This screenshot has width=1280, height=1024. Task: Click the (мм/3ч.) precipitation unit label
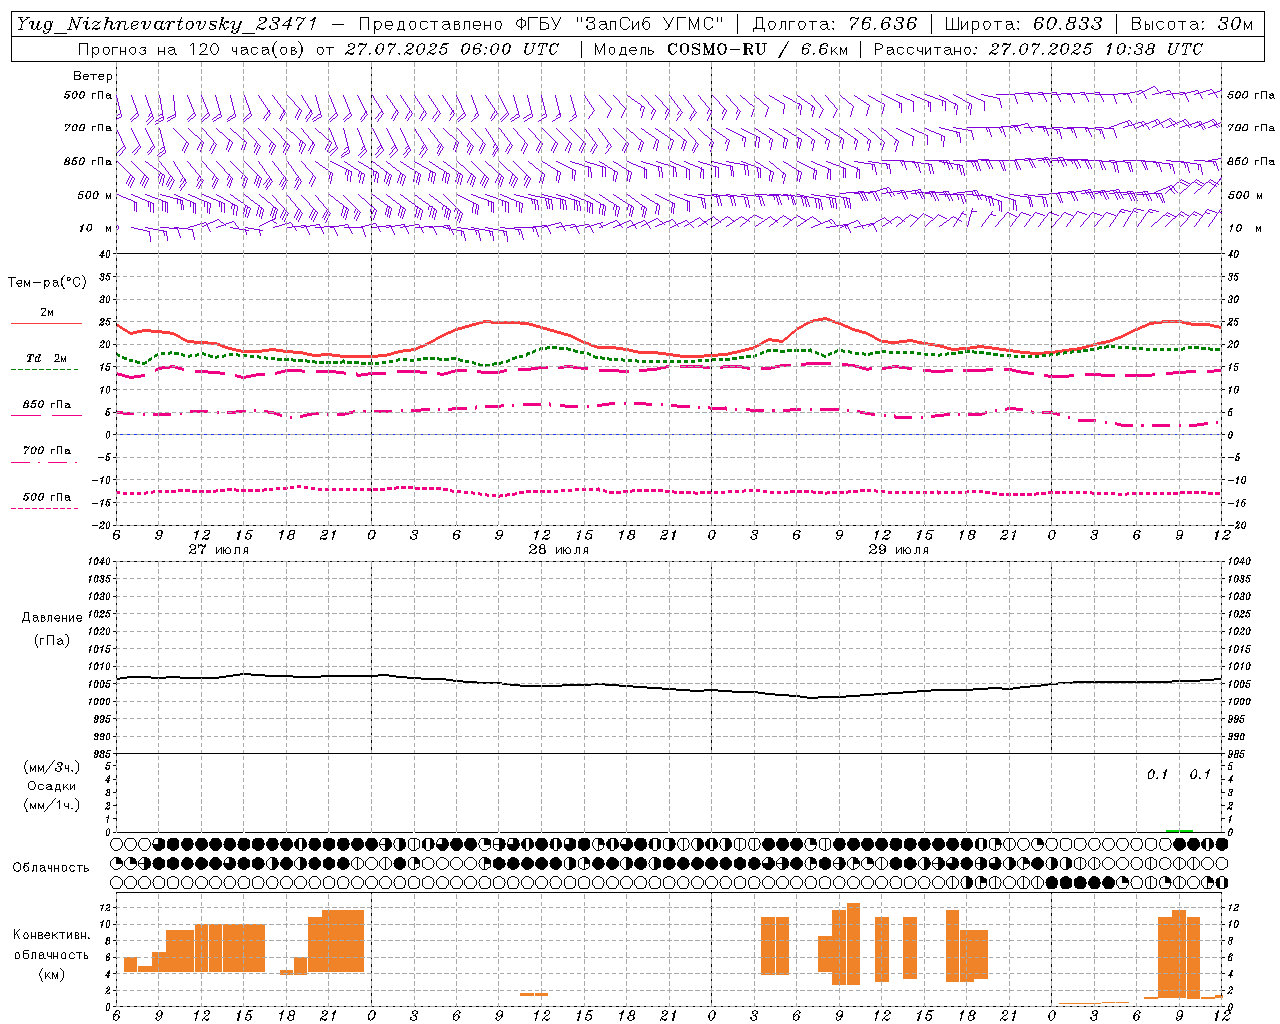click(x=52, y=767)
